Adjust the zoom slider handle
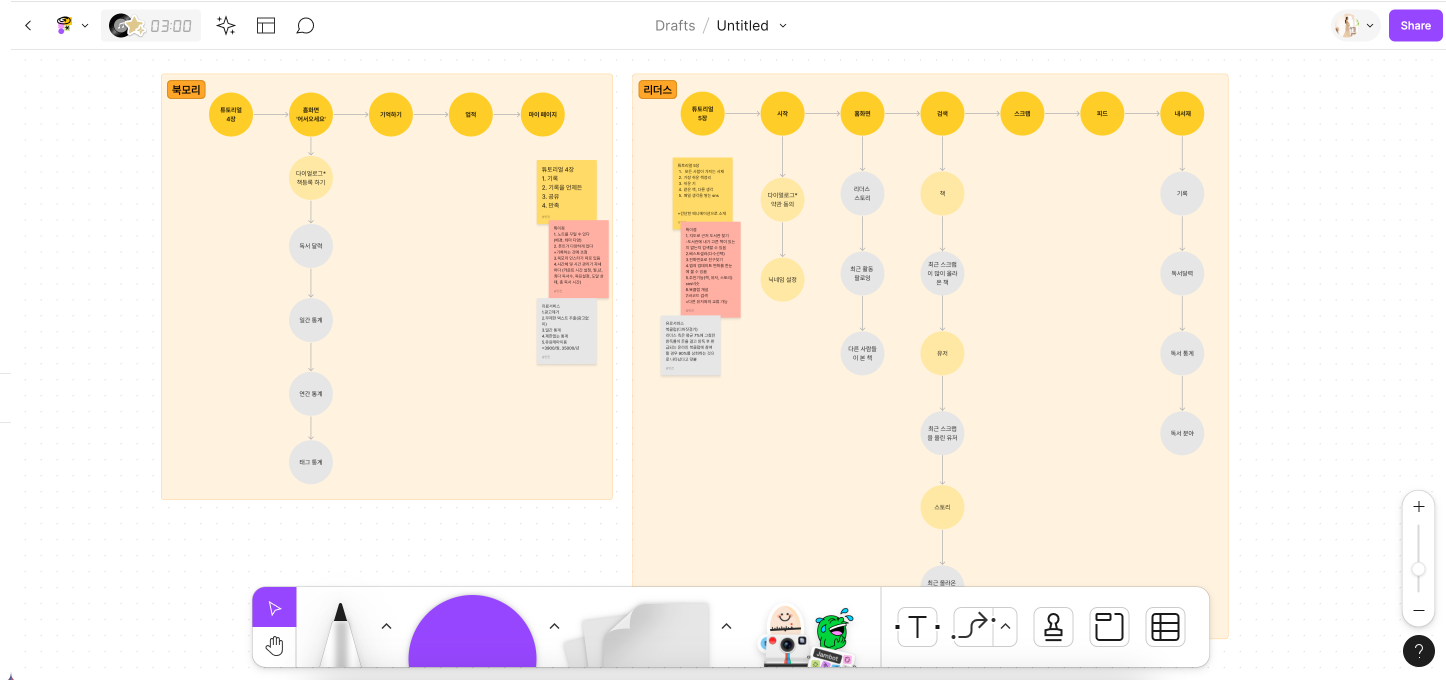Viewport: 1446px width, 680px height. (x=1418, y=569)
